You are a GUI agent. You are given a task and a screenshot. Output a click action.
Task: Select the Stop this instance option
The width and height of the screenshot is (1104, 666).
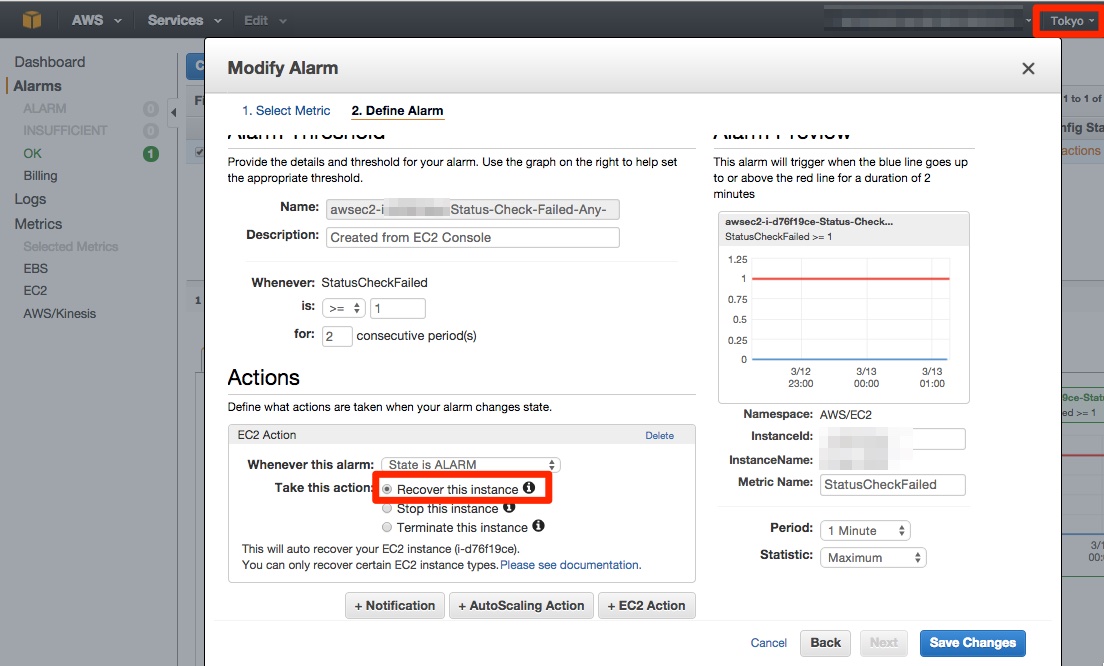coord(387,507)
